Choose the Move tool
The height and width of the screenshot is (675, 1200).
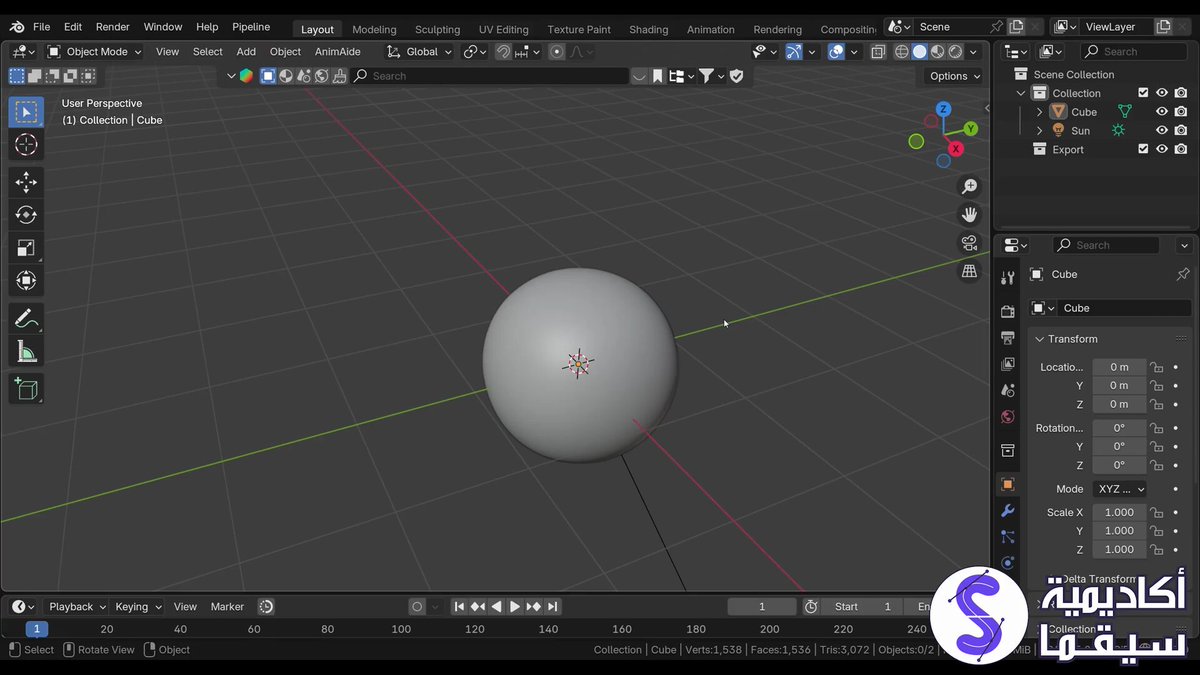point(27,182)
